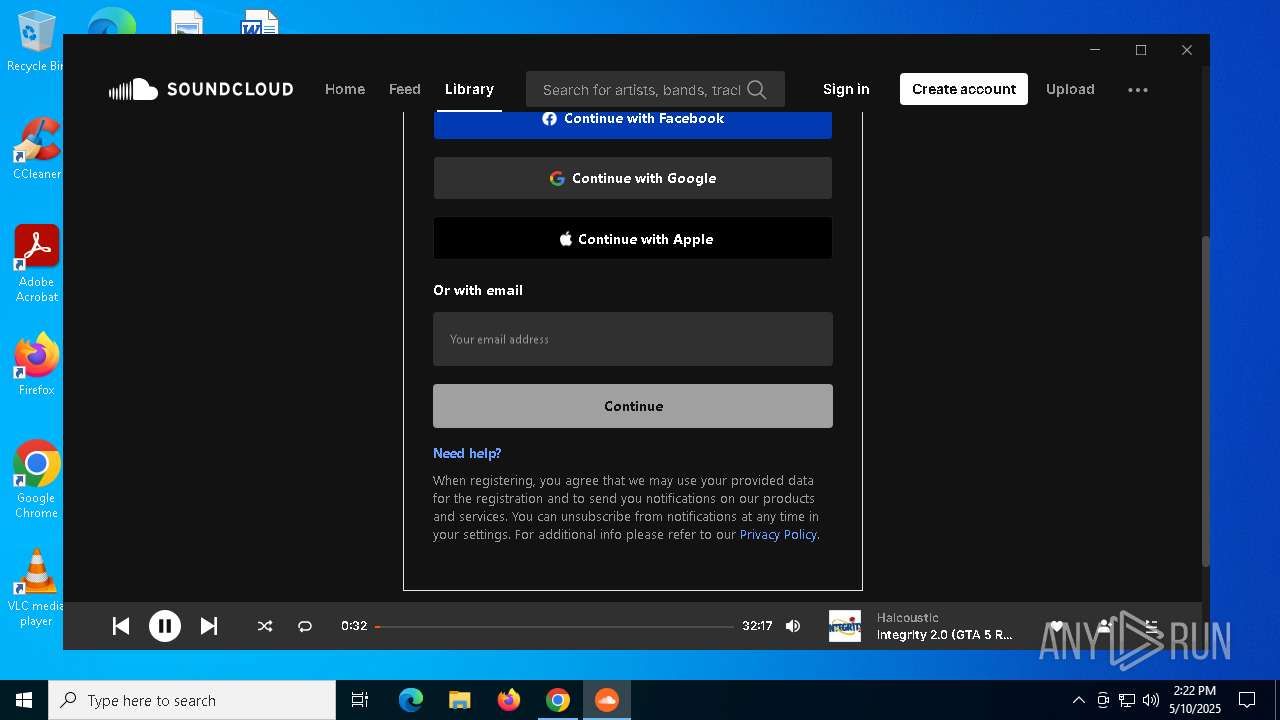Click the playback progress bar
Screen dimensions: 1280x720
(554, 626)
